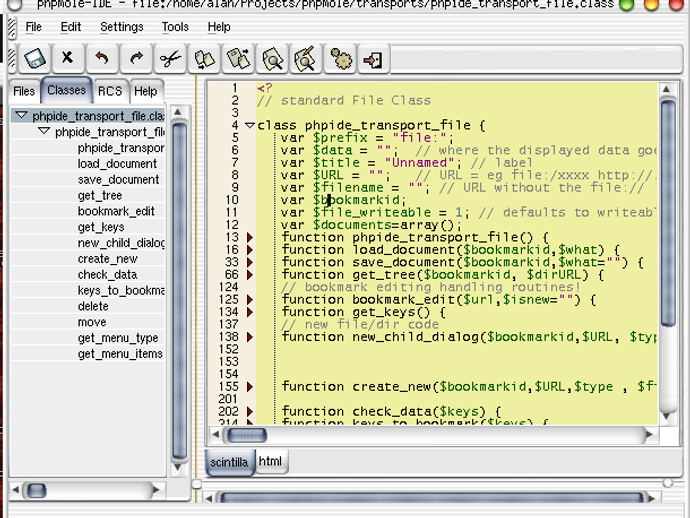
Task: Select keys_to_bookmark in the class tree
Action: pyautogui.click(x=121, y=290)
